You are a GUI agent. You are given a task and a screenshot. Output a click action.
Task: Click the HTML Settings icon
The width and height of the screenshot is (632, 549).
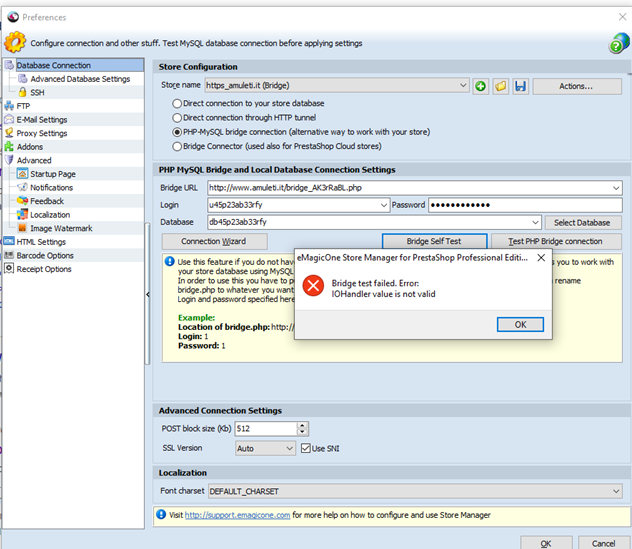coord(9,241)
